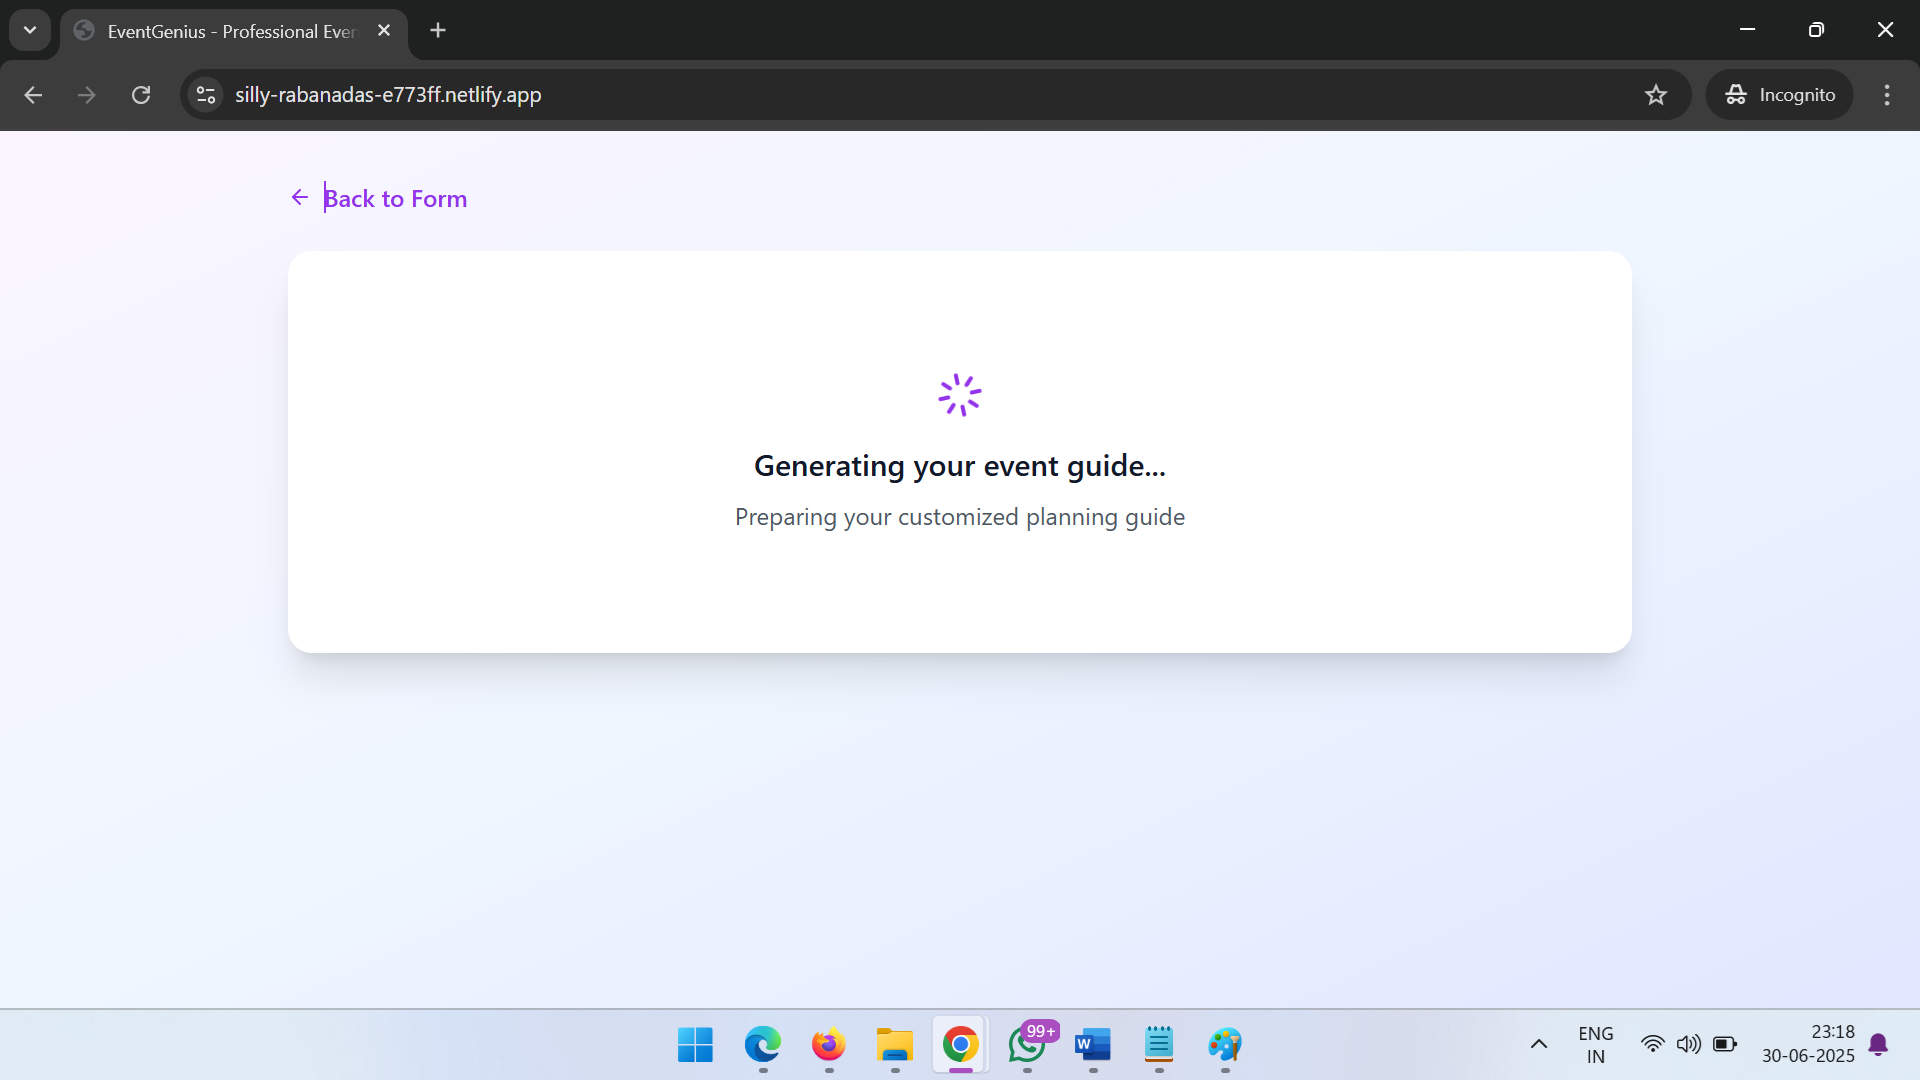
Task: Close the EventGenius tab
Action: (384, 30)
